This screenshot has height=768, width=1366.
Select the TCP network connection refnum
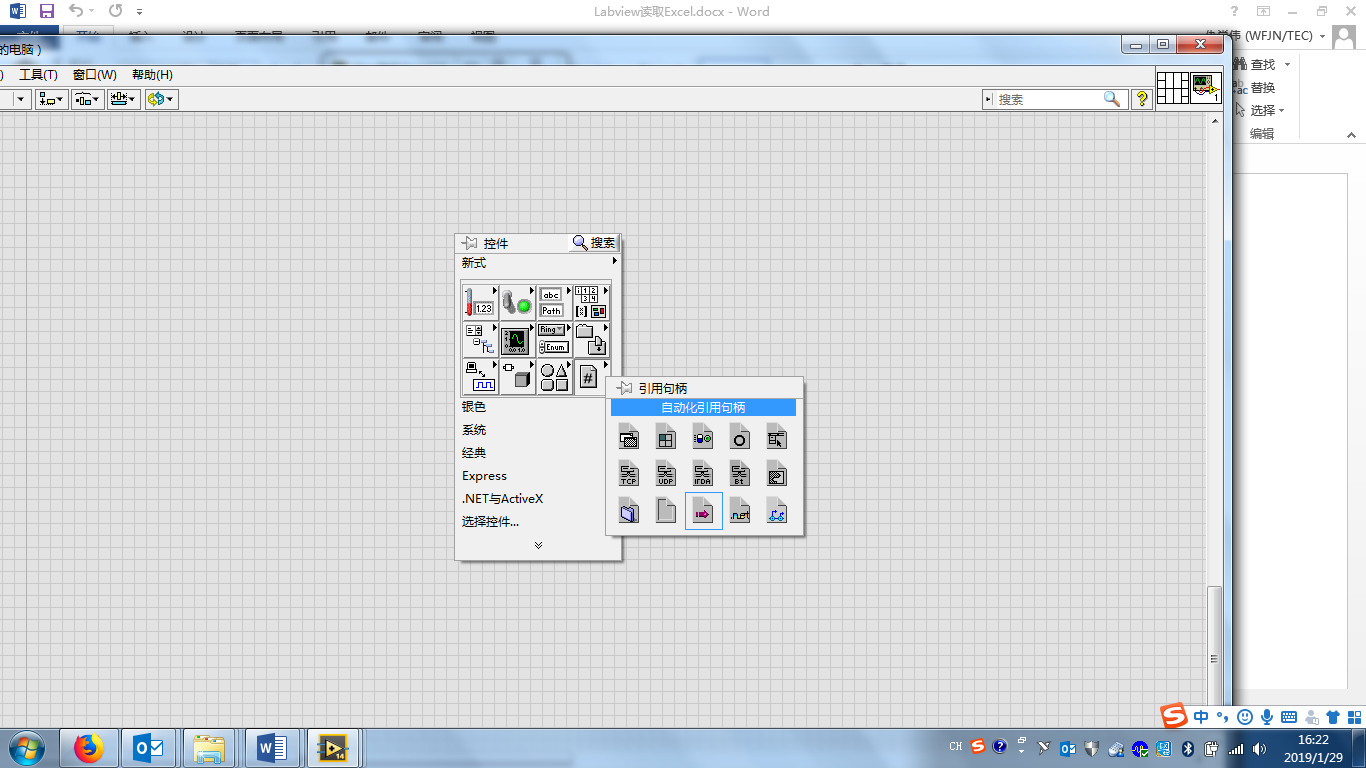(628, 472)
